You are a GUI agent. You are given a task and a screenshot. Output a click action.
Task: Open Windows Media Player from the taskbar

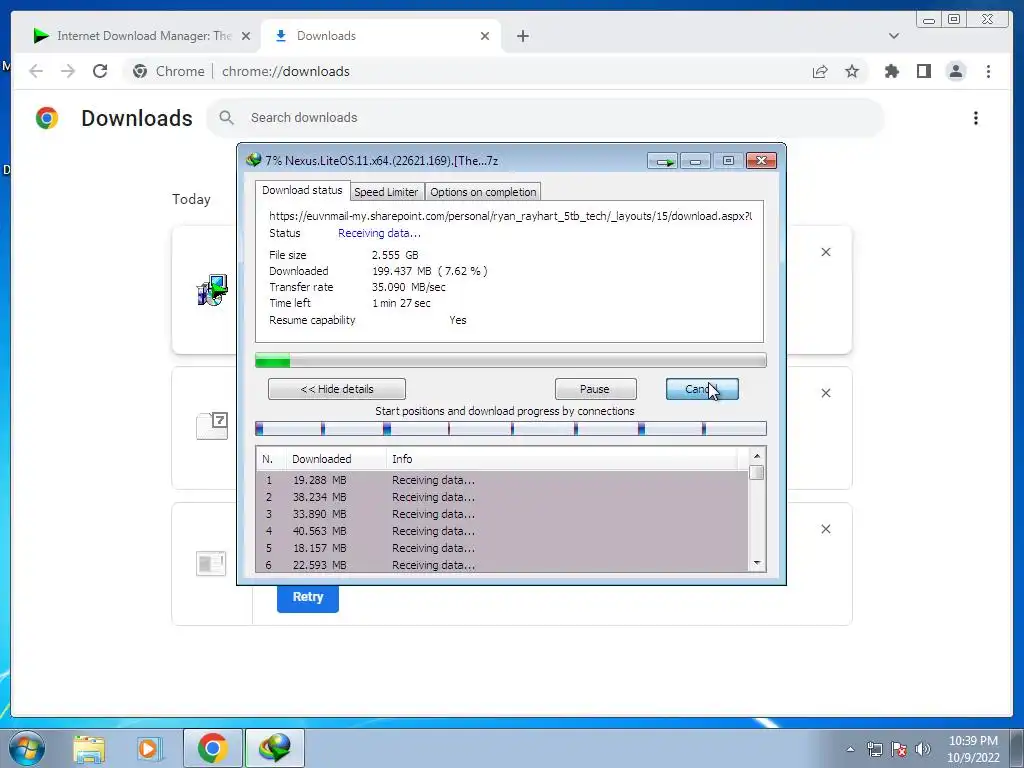coord(150,748)
